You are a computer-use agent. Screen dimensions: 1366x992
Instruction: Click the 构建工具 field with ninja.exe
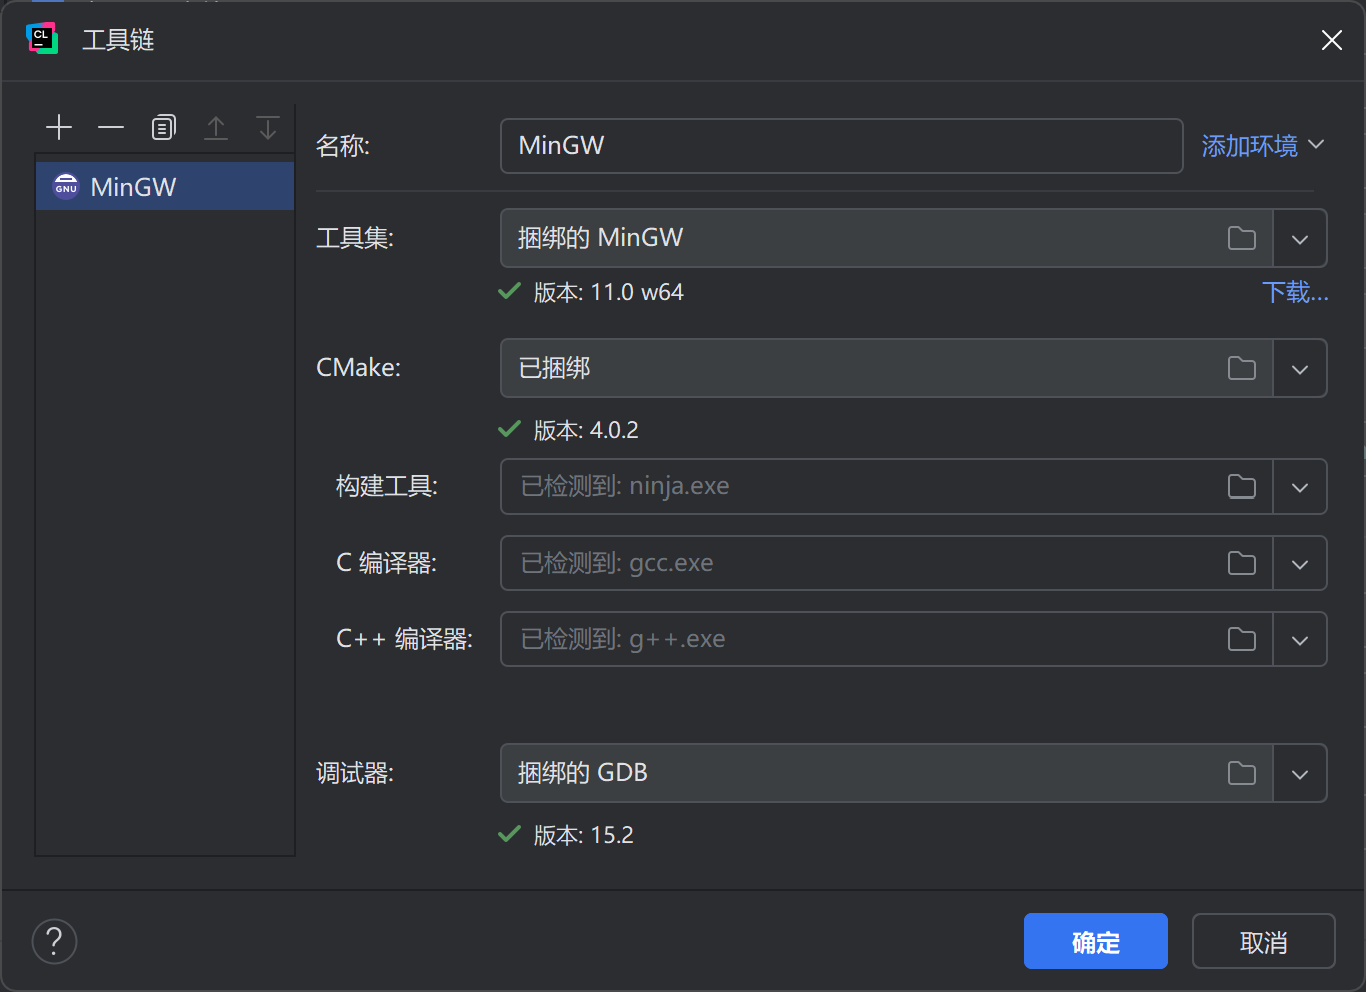pos(886,486)
